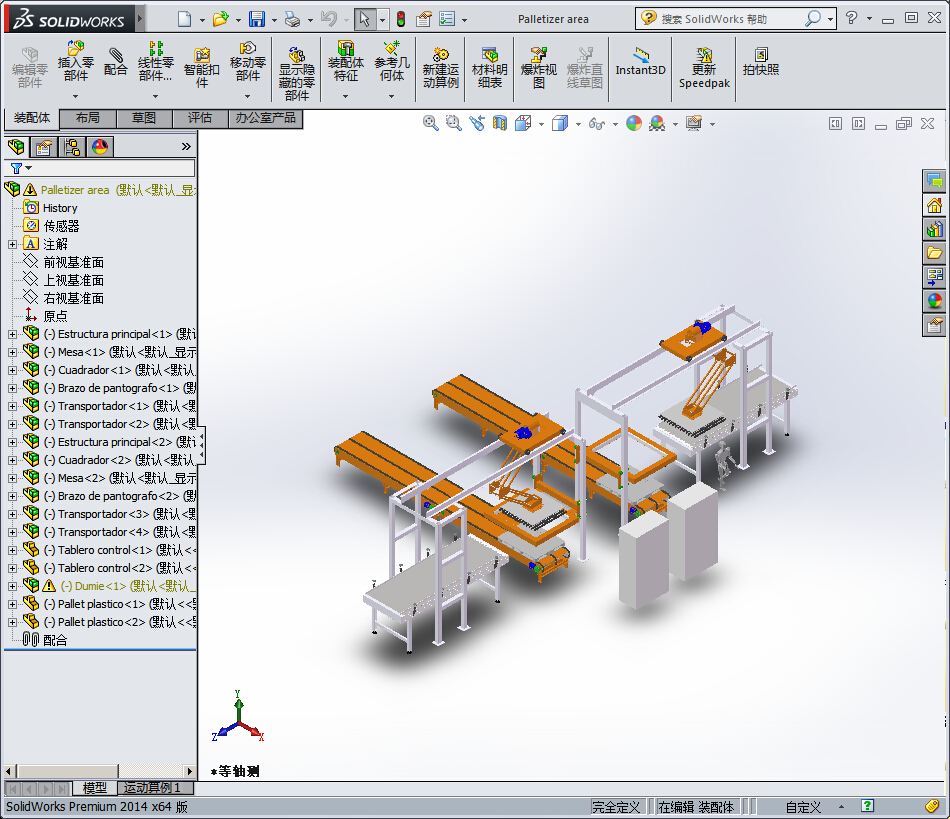Click scroll right arrow of tree scrollbar
Viewport: 950px width, 819px height.
190,771
